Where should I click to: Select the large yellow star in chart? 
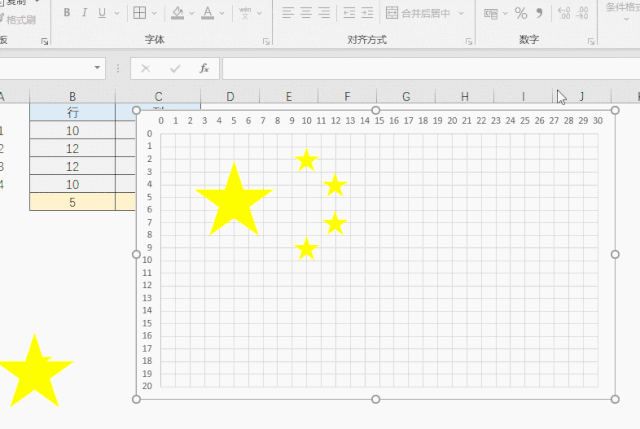coord(234,204)
